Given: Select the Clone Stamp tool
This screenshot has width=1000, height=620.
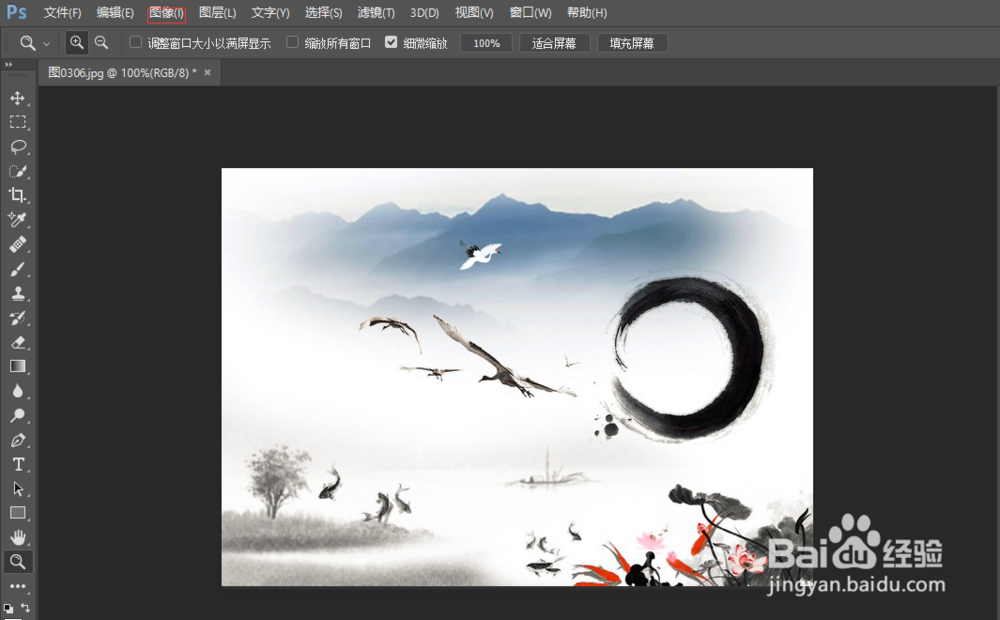Looking at the screenshot, I should point(18,293).
